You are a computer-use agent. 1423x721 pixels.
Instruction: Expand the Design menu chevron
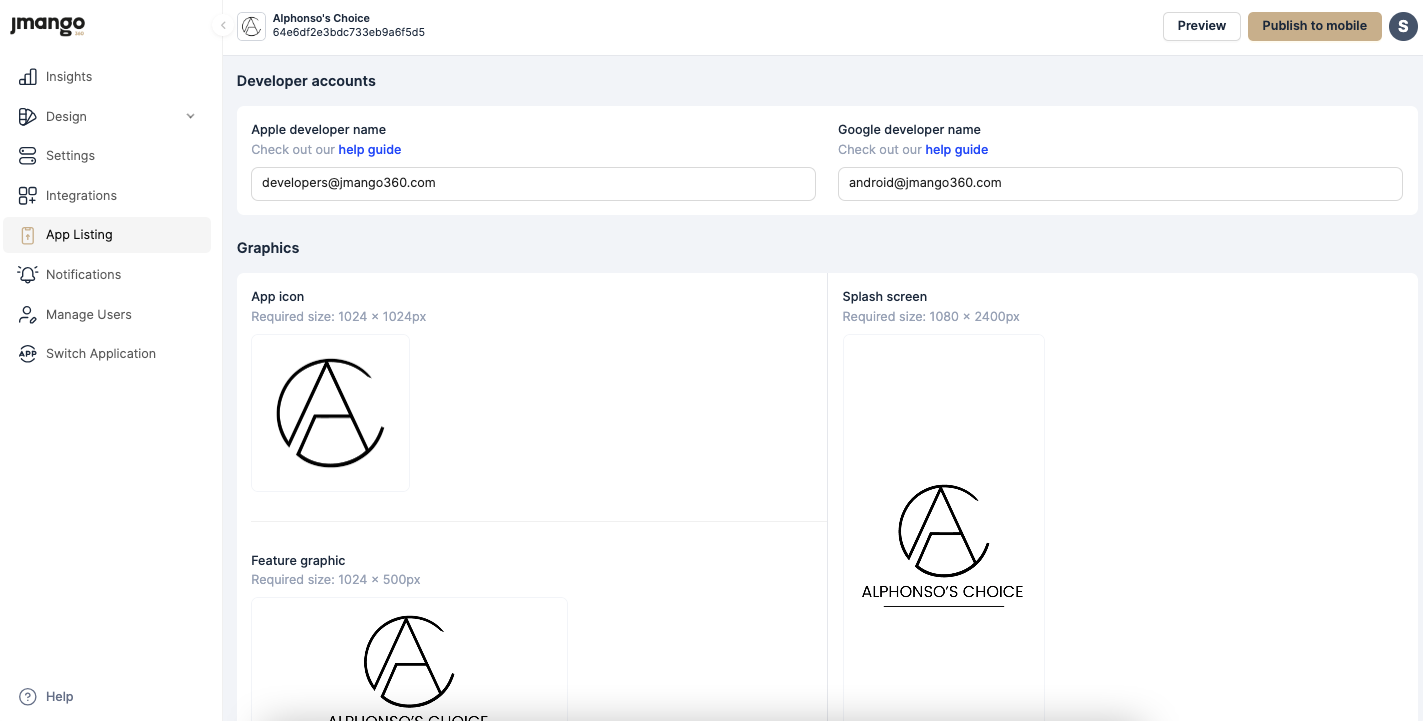tap(190, 117)
